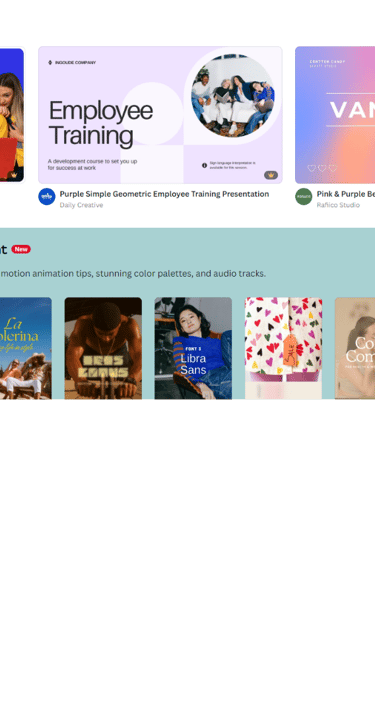Click the circular team photo in the template

point(233,95)
